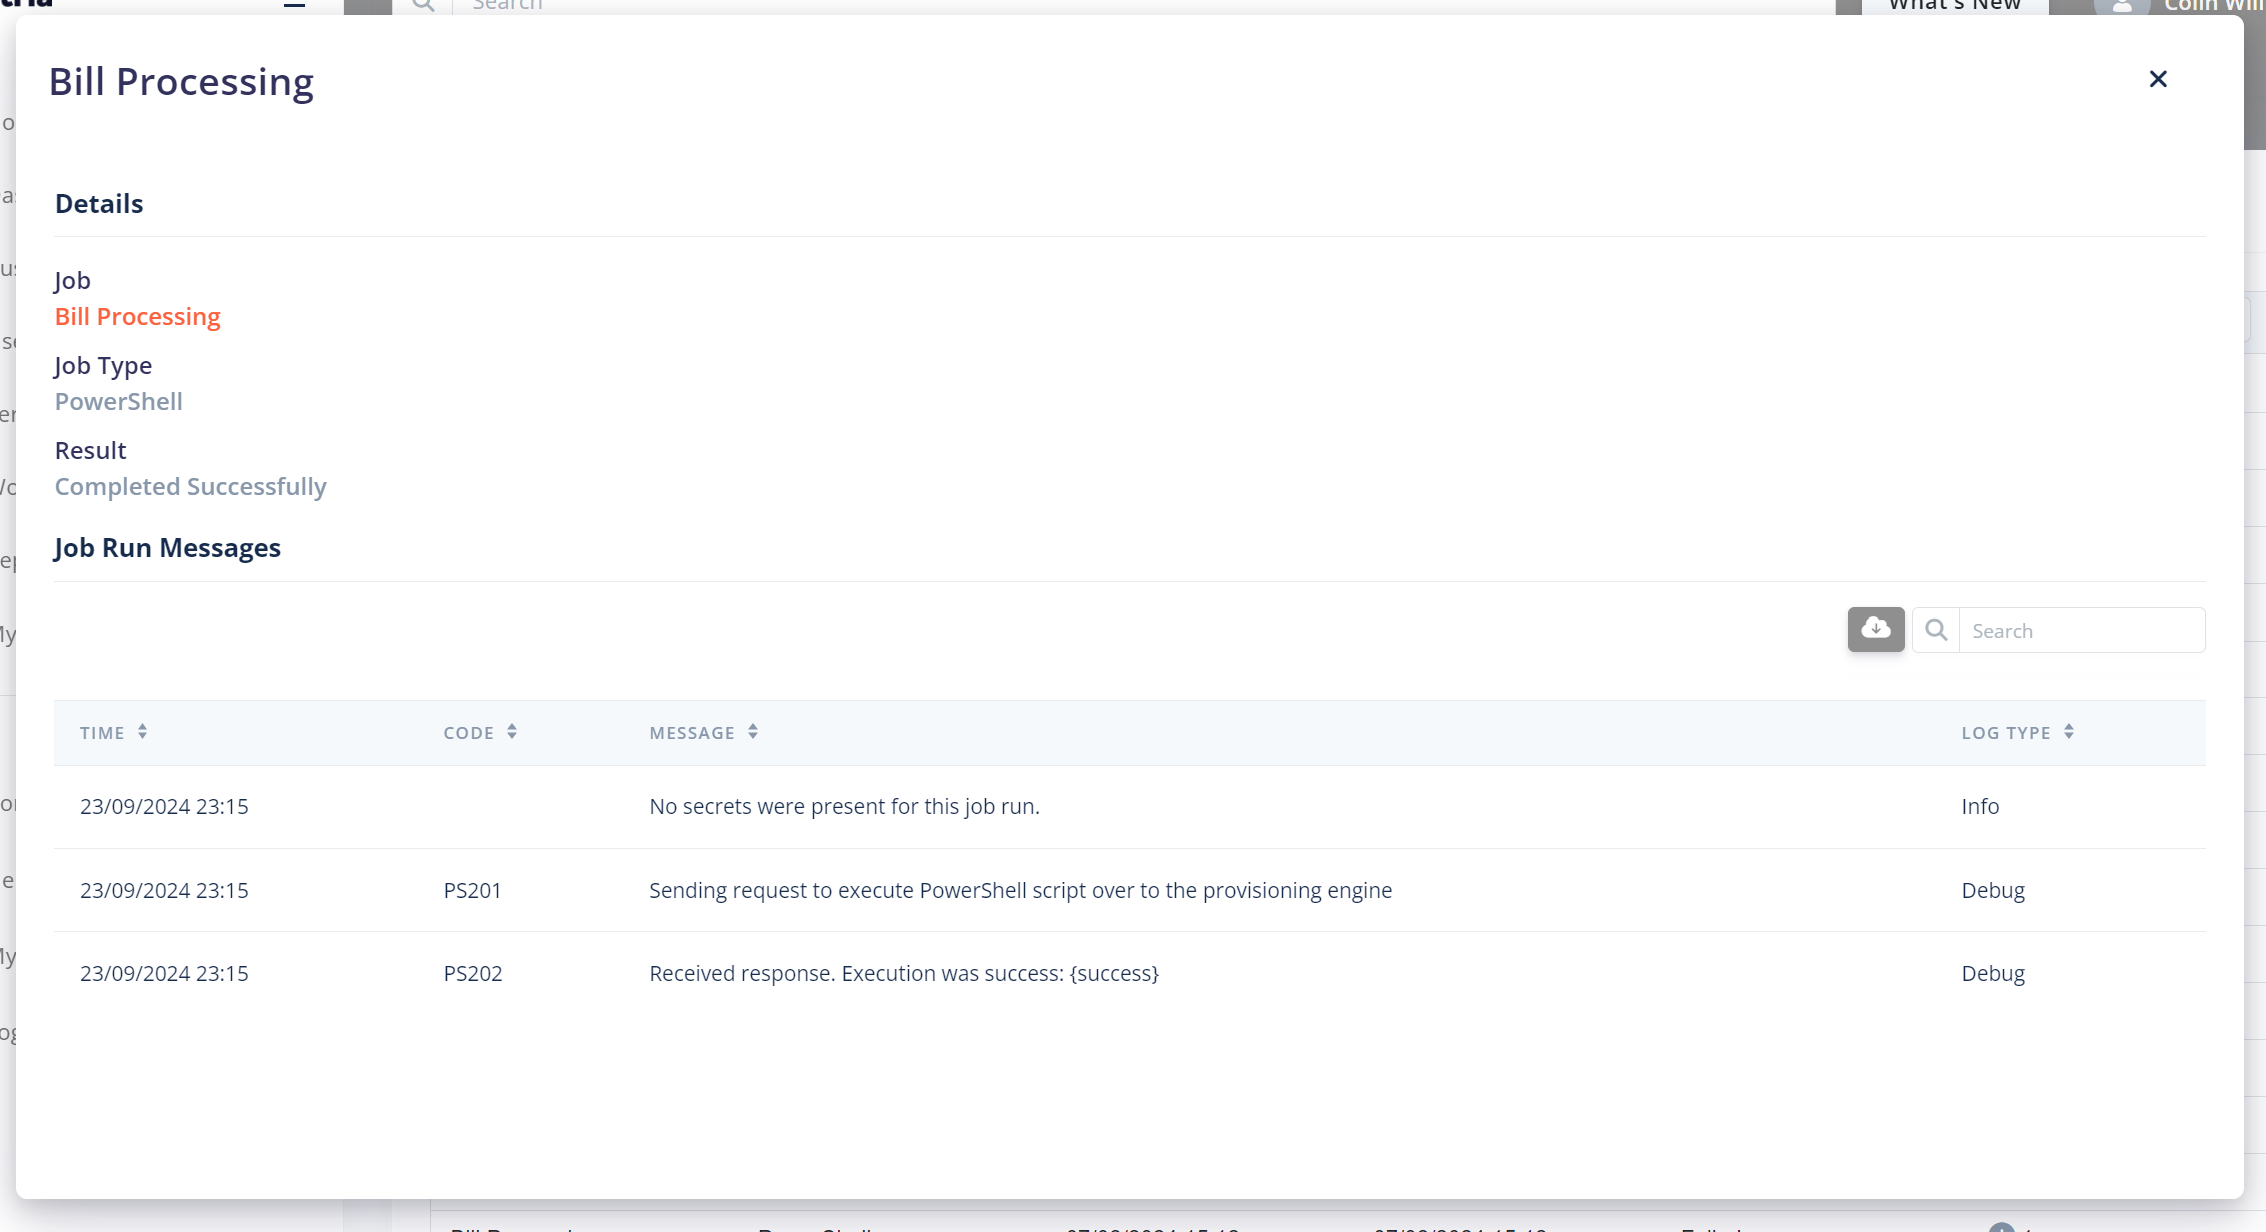Screen dimensions: 2266x1232
Task: Sort by Log Type column arrows
Action: [2069, 732]
